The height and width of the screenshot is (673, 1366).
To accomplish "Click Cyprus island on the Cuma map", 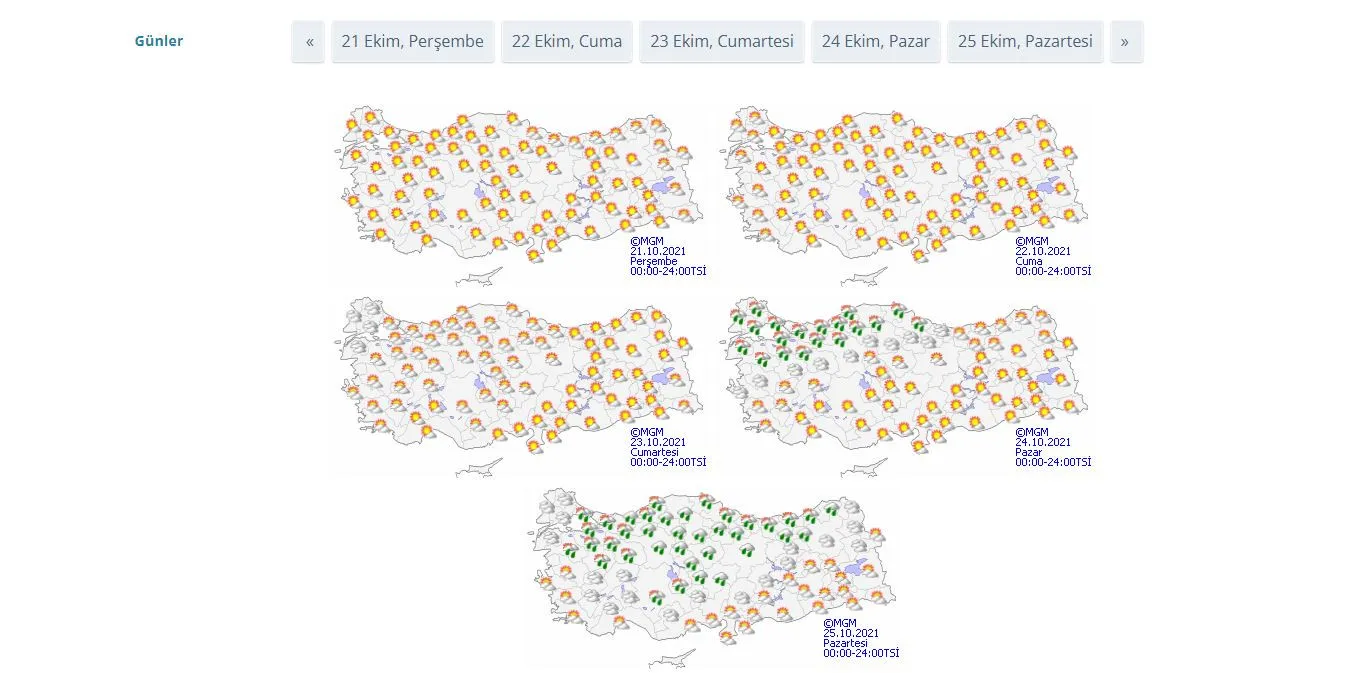I will pyautogui.click(x=866, y=277).
